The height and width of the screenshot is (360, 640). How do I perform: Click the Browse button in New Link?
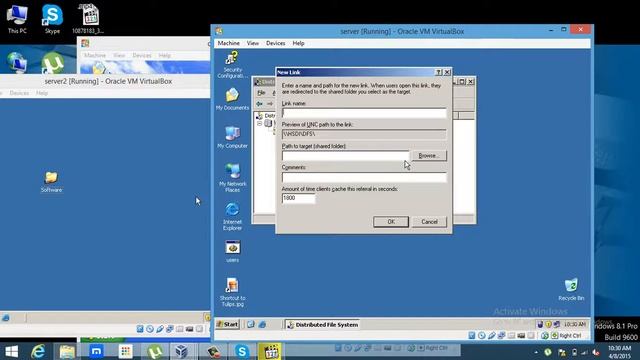429,156
